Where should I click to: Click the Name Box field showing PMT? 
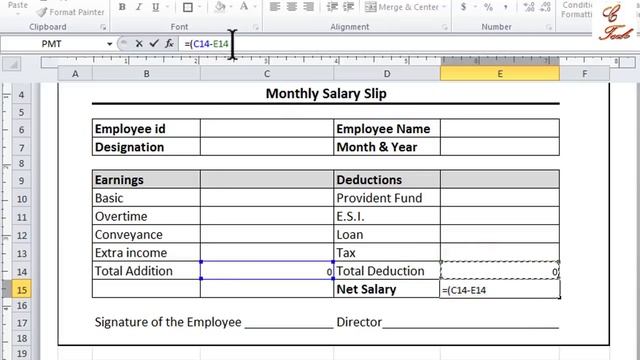[52, 44]
